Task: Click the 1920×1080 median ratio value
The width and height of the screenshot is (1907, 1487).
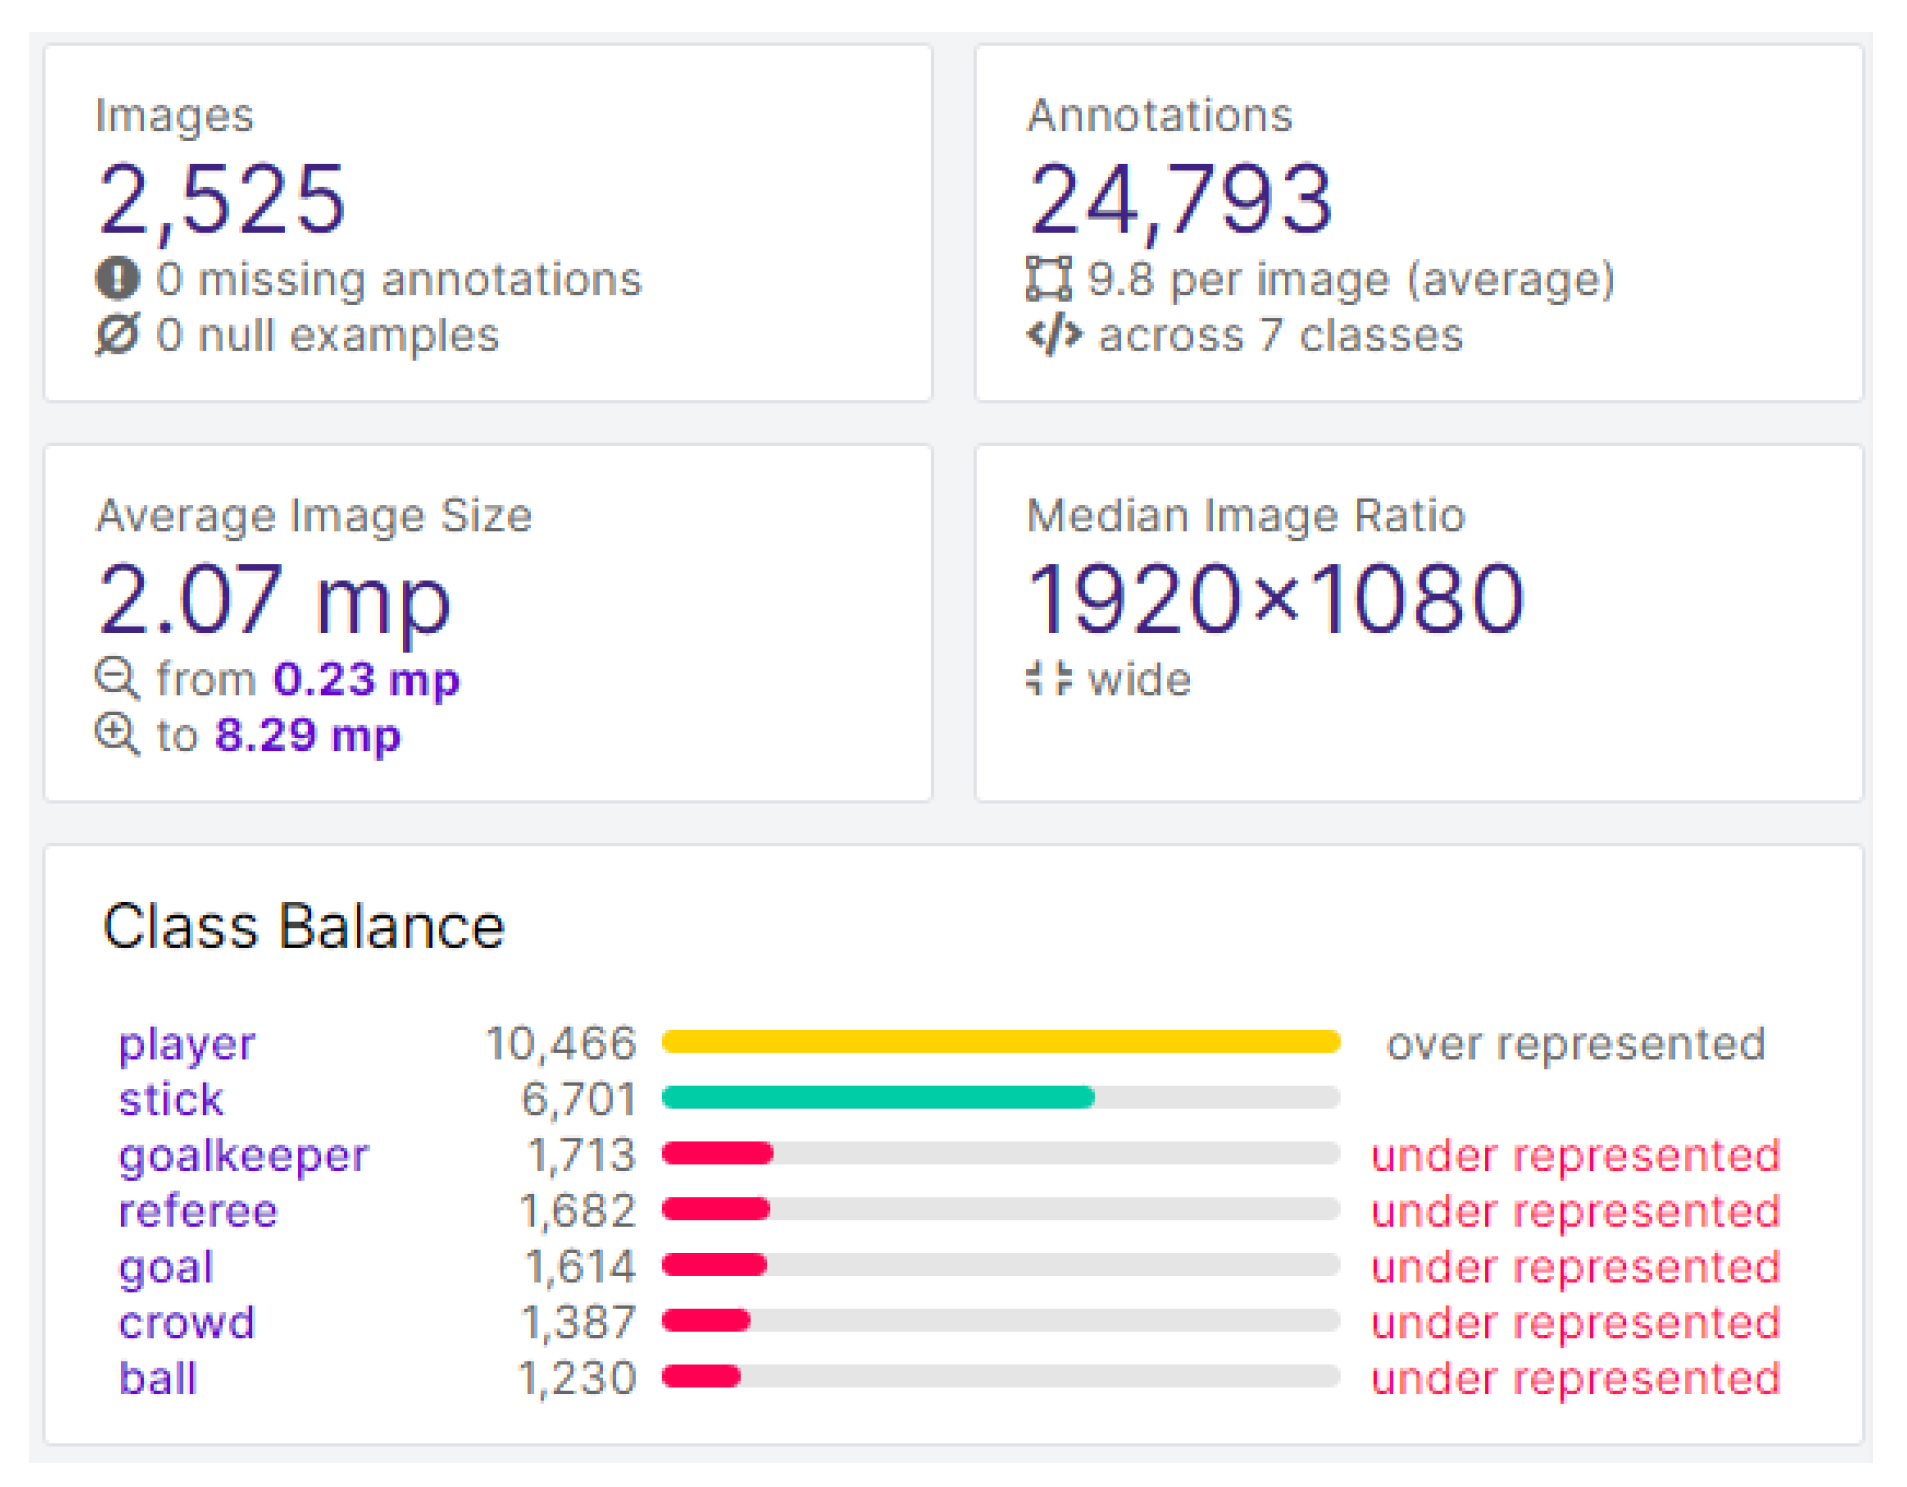Action: point(1275,599)
